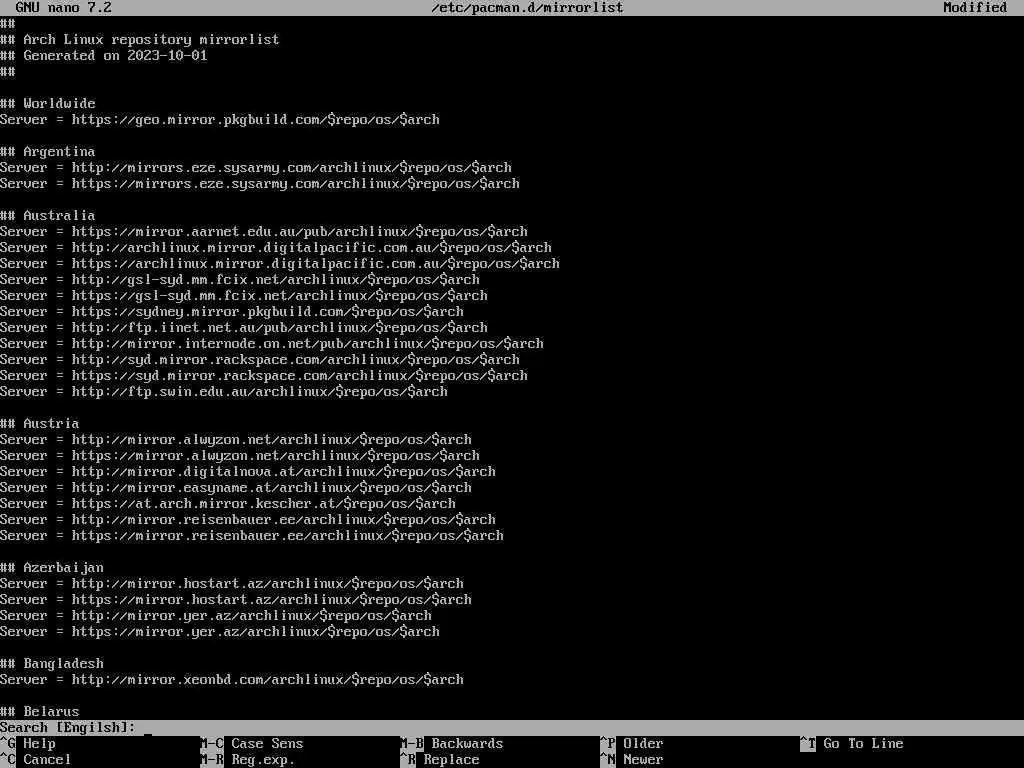Click the ftp.iinet.net.au server line
Image resolution: width=1024 pixels, height=768 pixels.
coord(244,327)
